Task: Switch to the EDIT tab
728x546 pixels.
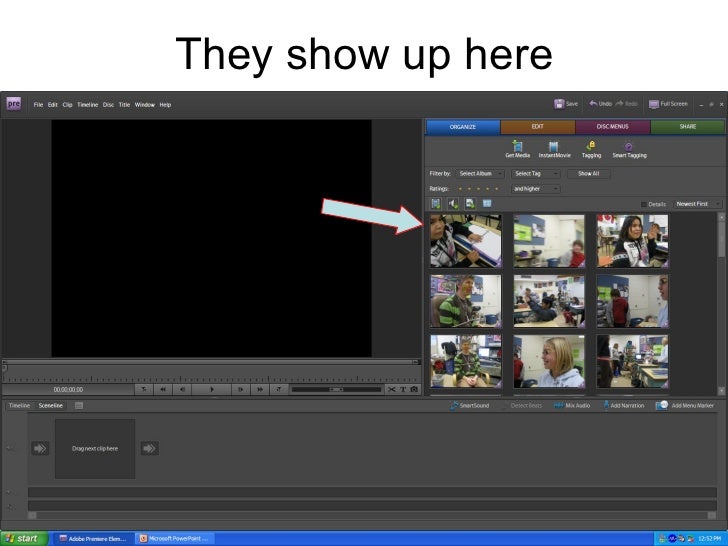Action: 537,127
